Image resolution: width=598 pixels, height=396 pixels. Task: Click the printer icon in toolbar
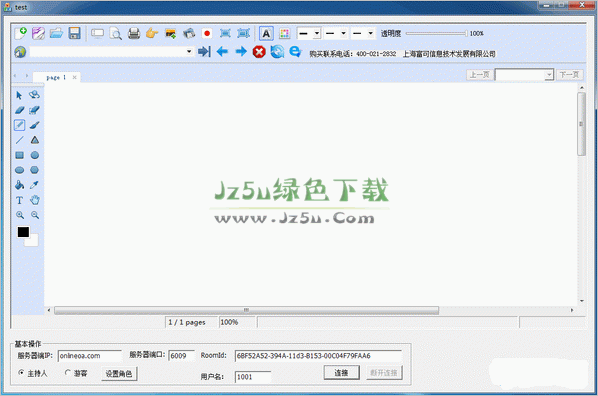tap(134, 34)
